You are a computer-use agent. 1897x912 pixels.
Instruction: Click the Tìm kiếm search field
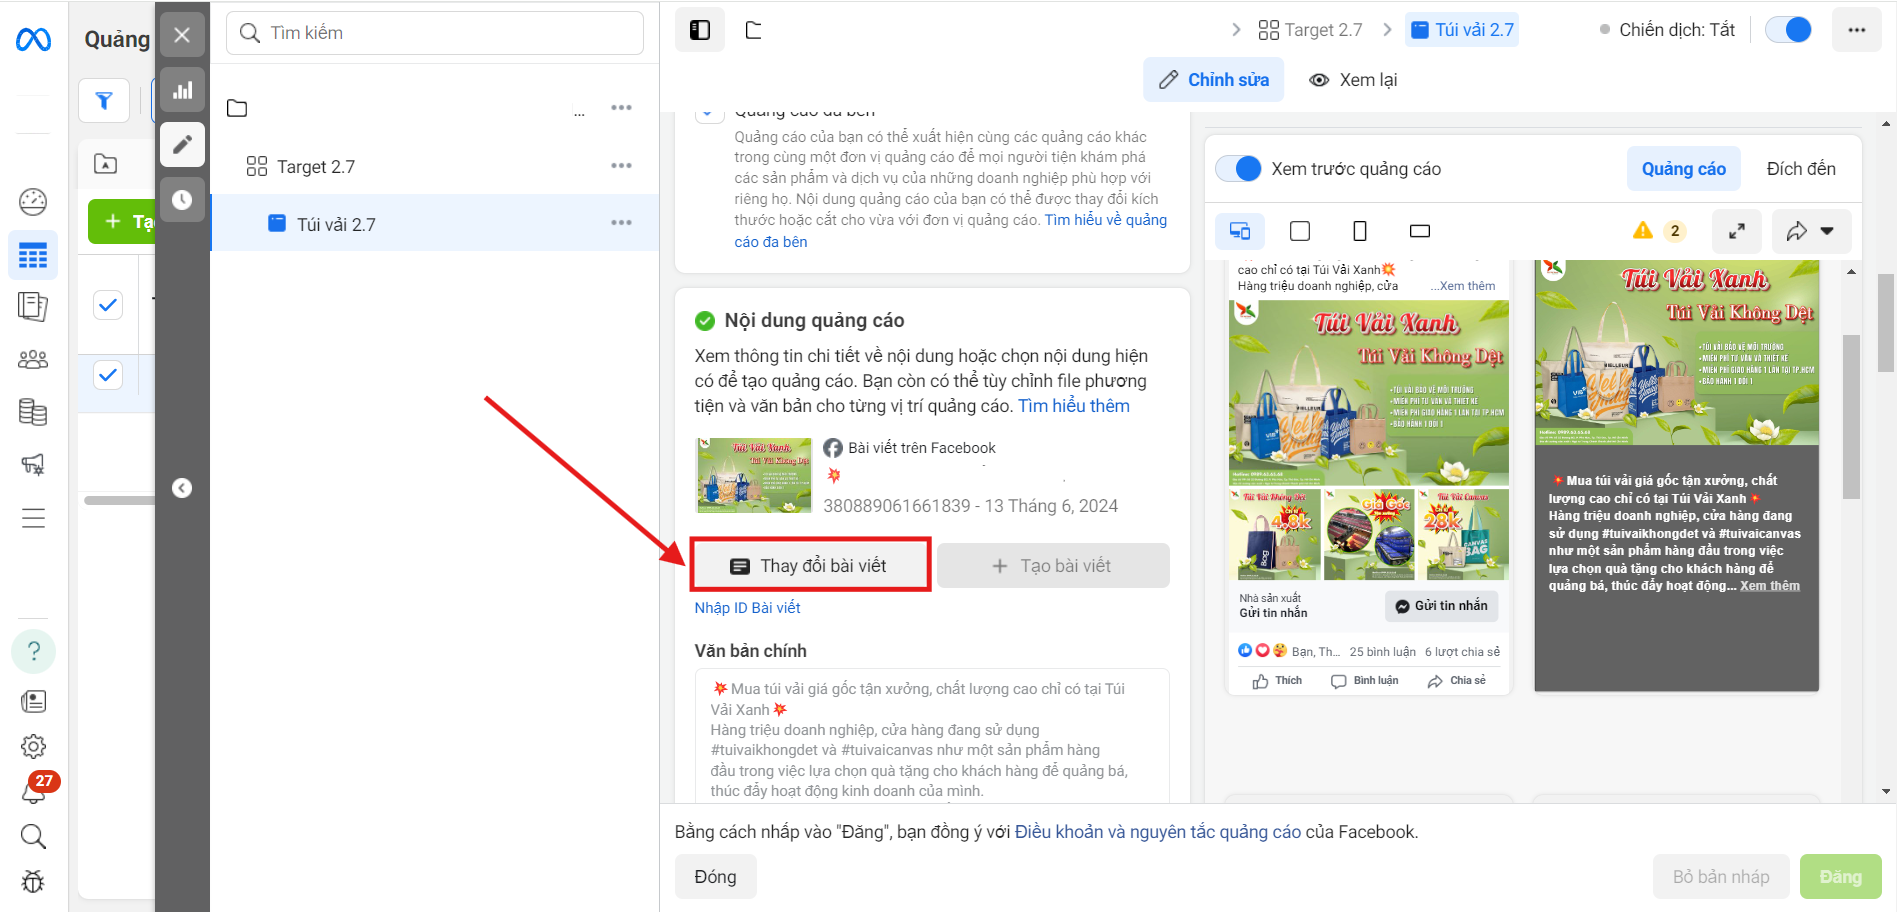[435, 33]
